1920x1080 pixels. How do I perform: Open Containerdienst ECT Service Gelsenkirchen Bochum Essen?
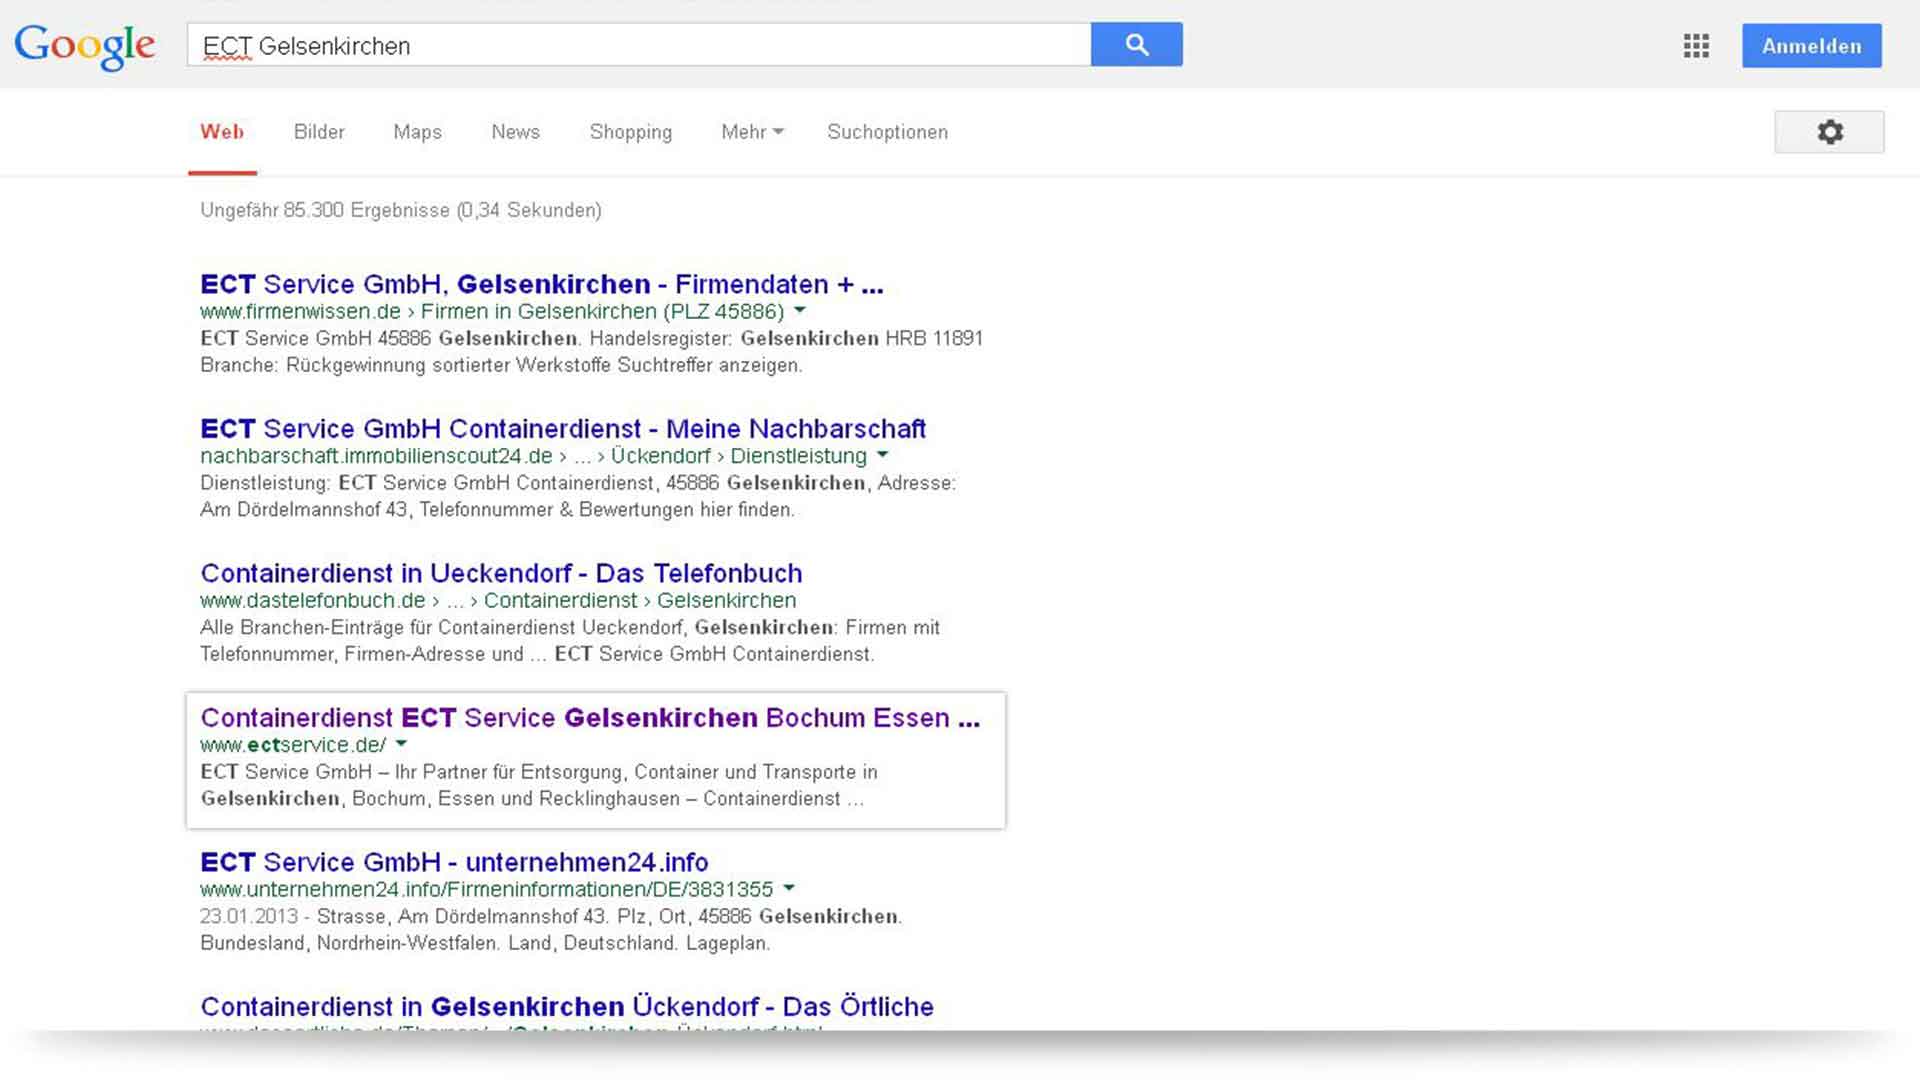[x=590, y=718]
